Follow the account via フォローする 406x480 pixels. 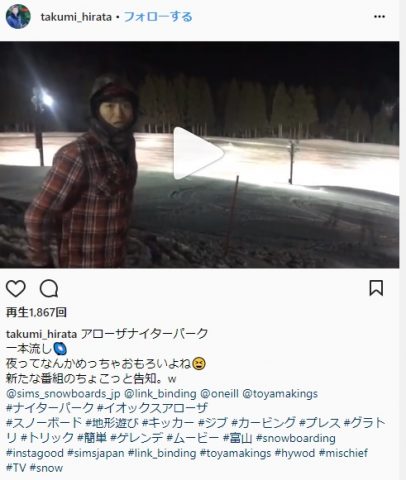158,17
